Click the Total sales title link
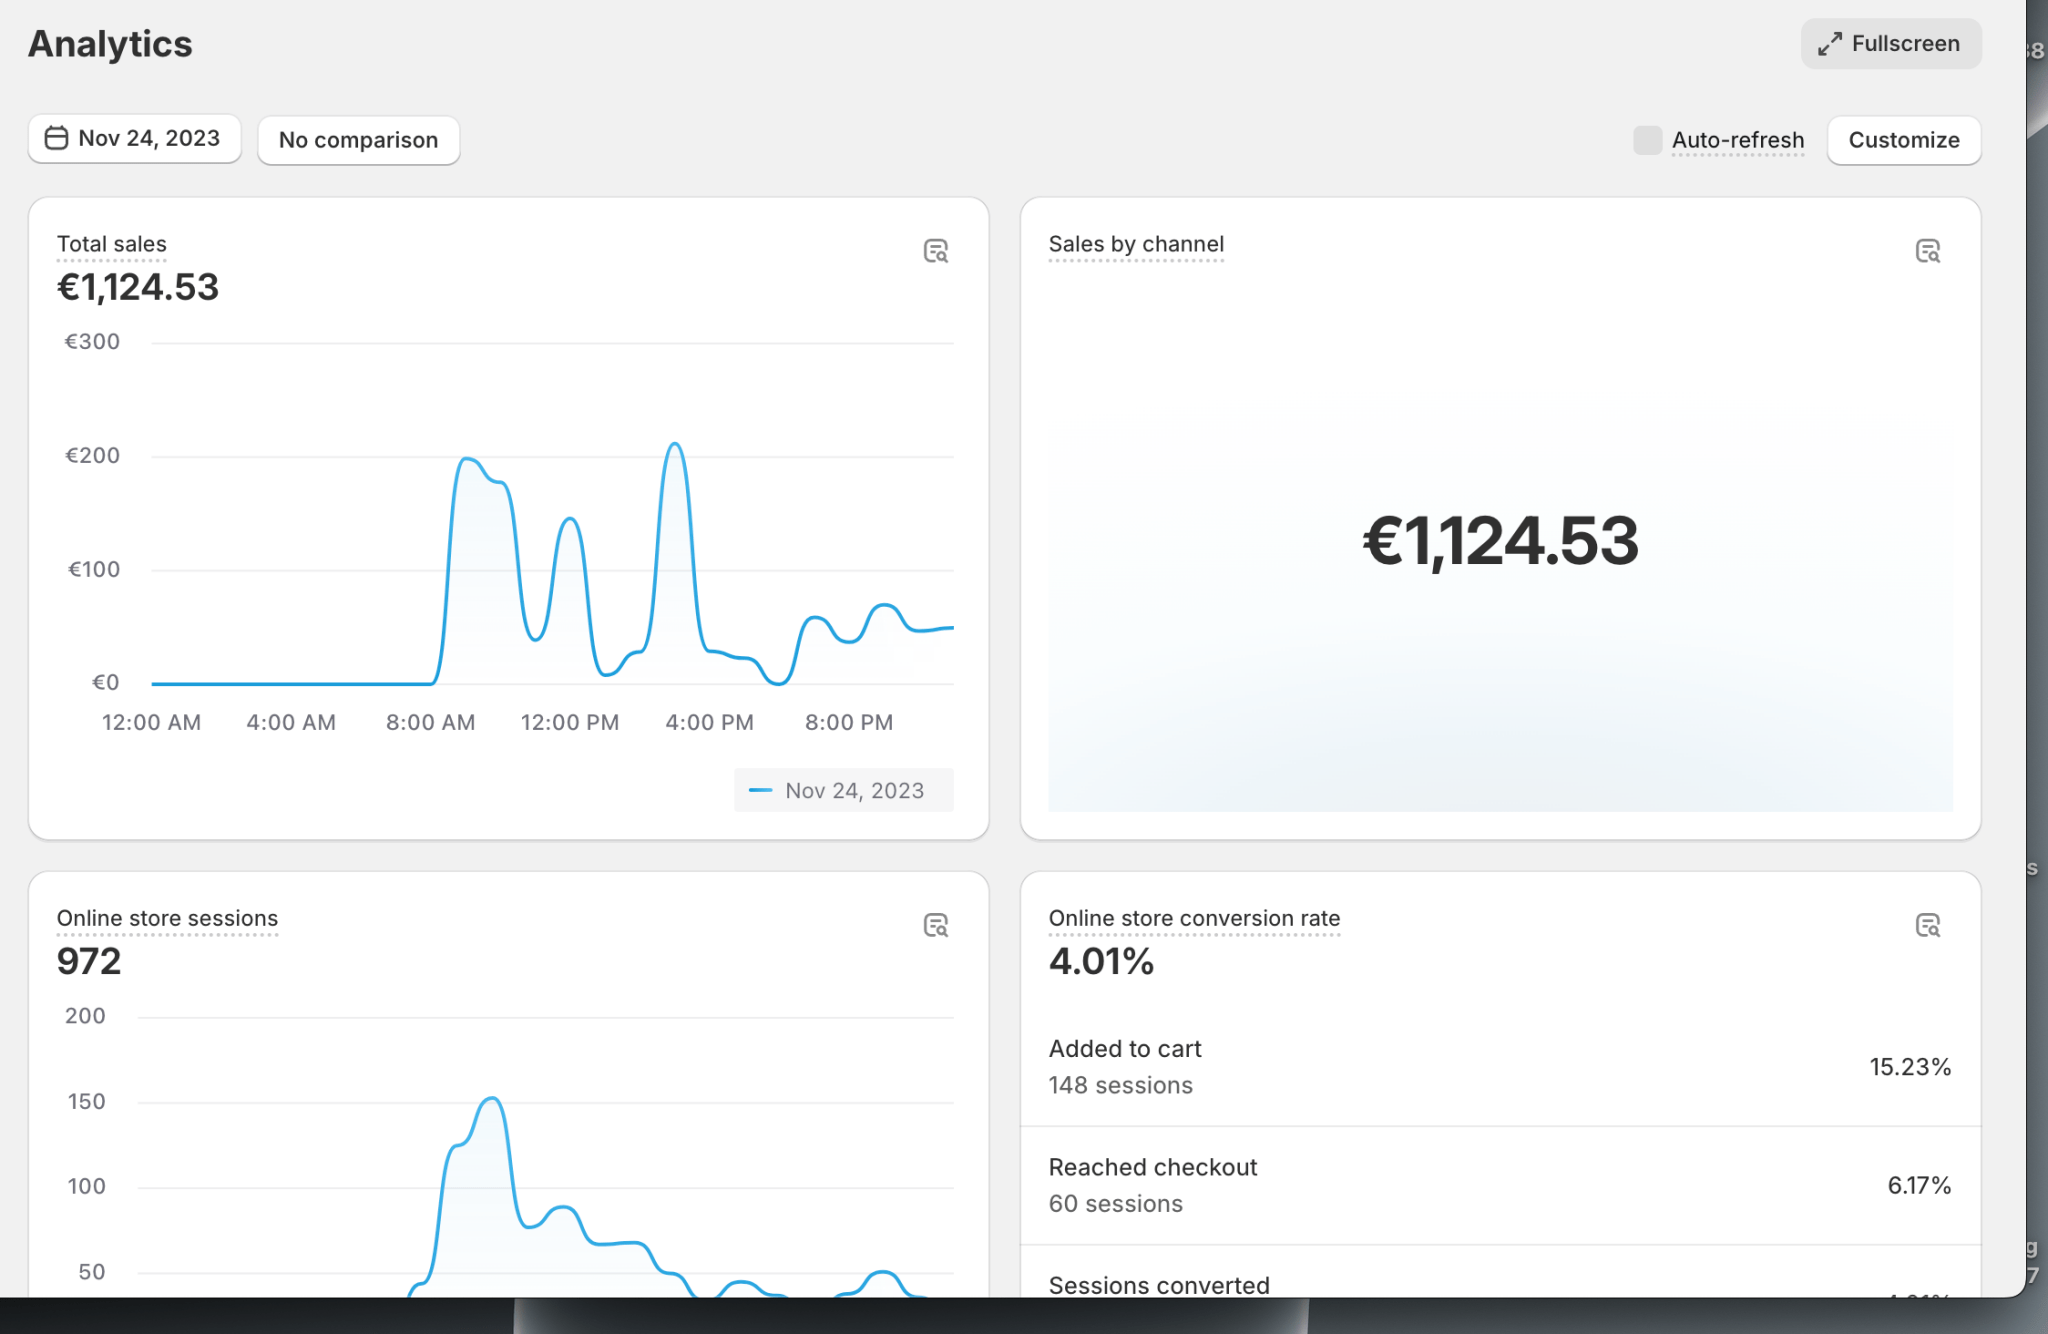 (x=112, y=244)
